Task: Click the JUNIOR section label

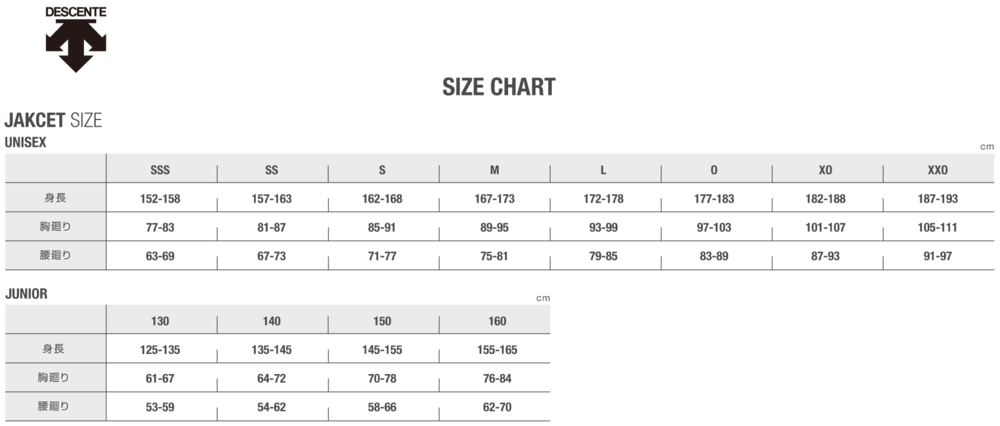Action: tap(27, 294)
